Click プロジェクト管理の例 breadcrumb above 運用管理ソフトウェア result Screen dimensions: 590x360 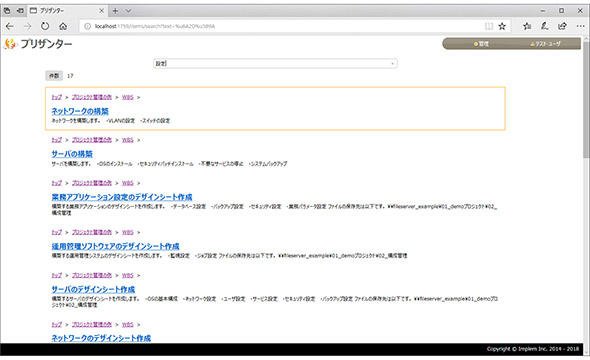point(92,232)
